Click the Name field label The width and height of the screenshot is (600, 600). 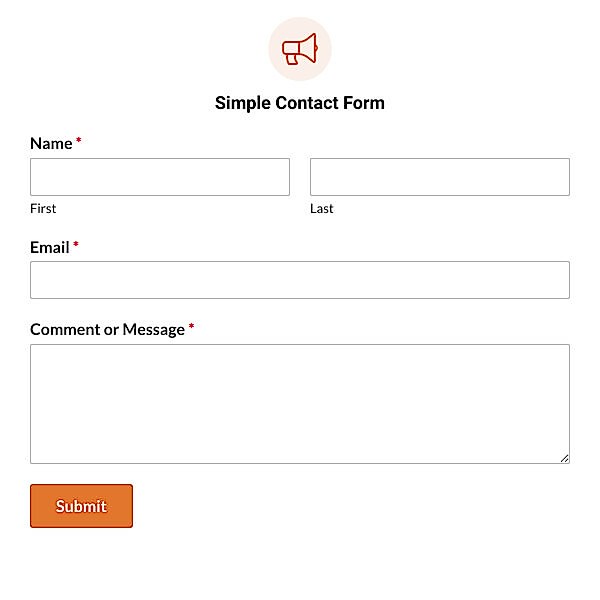pyautogui.click(x=51, y=143)
